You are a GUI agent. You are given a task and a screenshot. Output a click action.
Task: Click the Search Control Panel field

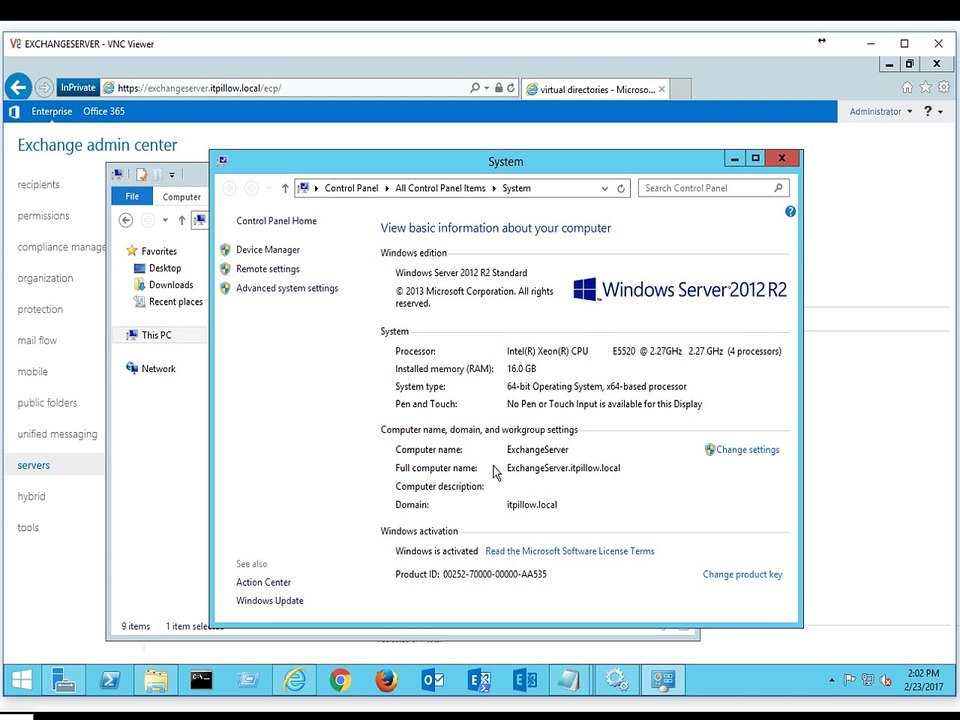(713, 188)
